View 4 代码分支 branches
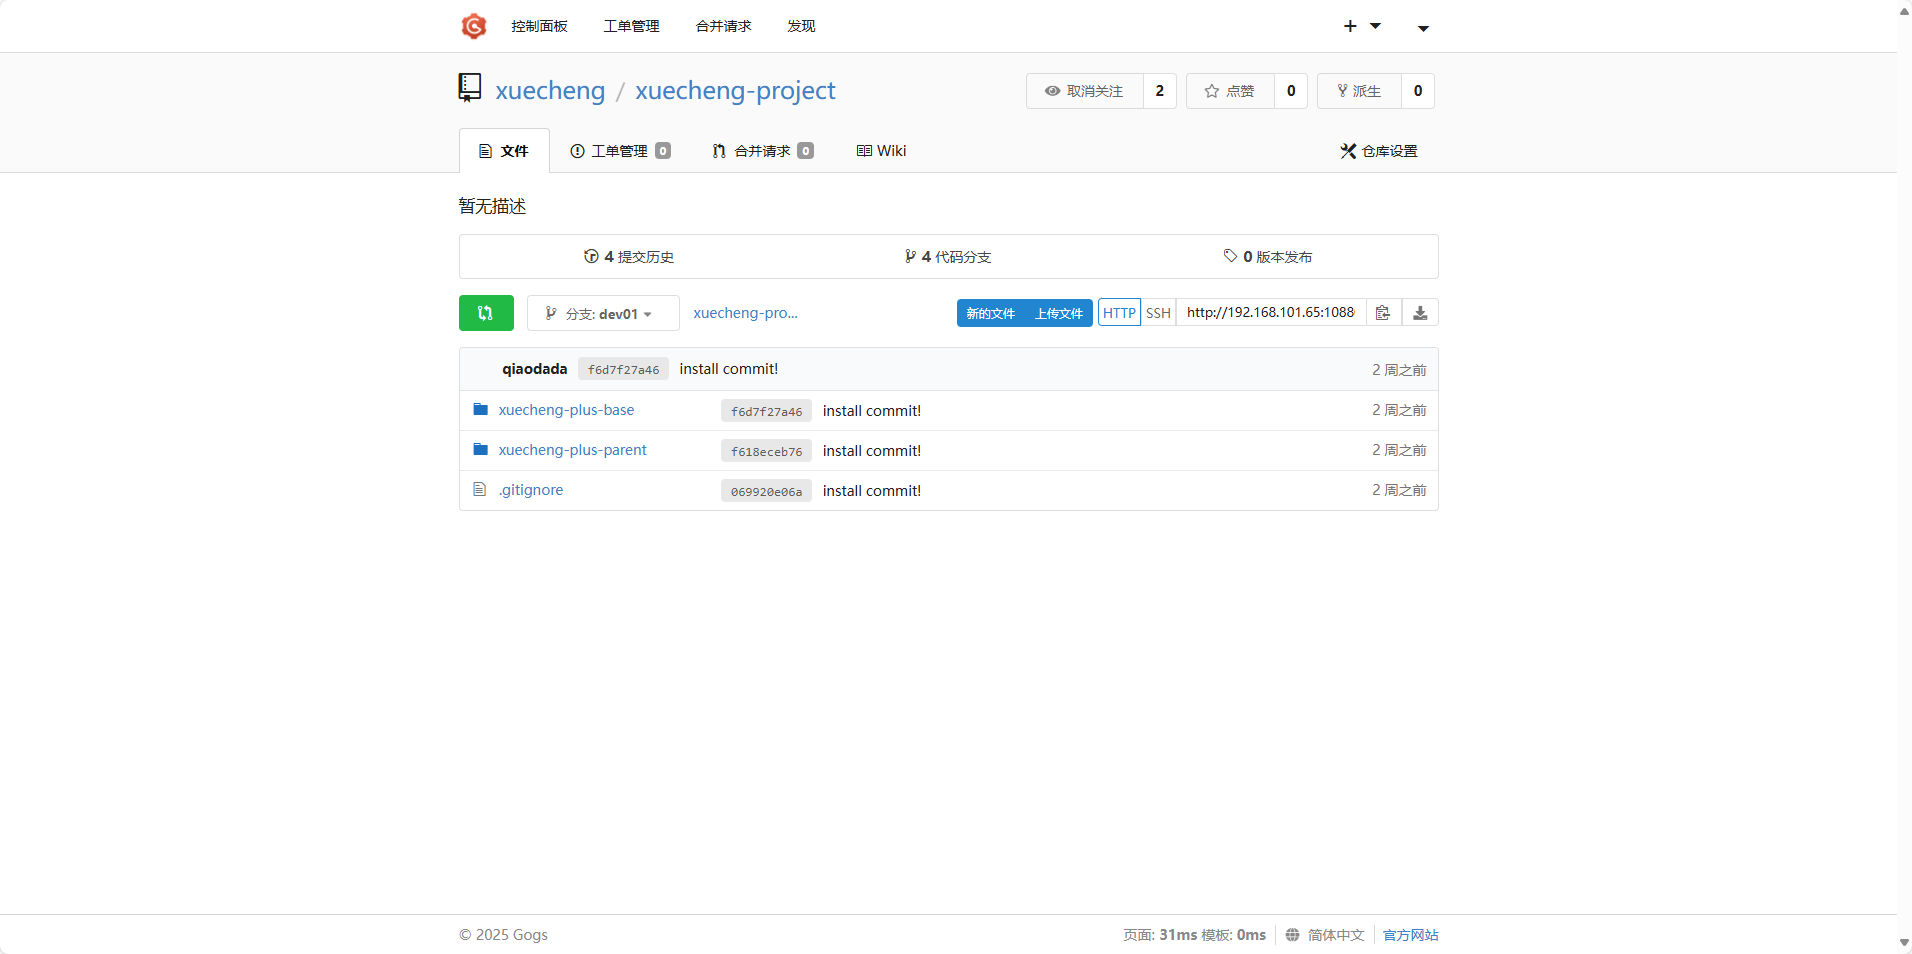Viewport: 1912px width, 954px height. [x=948, y=257]
